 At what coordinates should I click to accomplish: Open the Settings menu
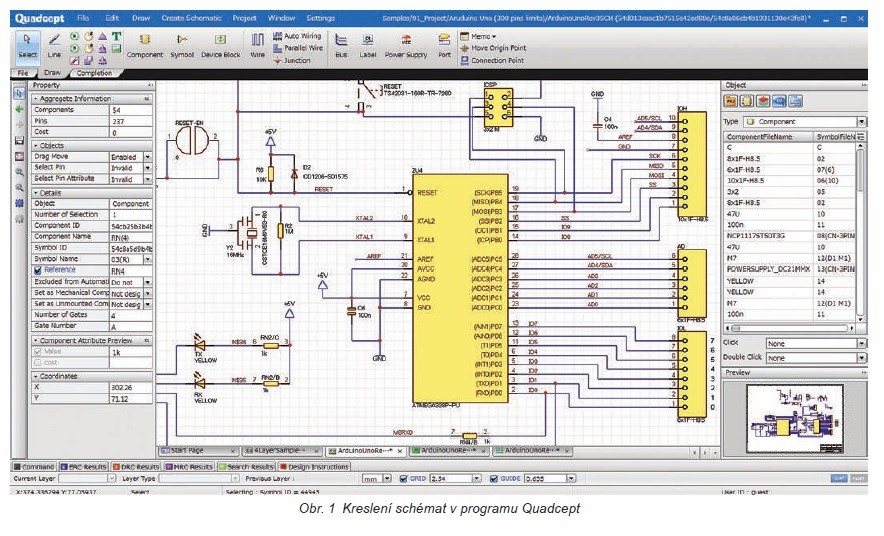coord(320,18)
